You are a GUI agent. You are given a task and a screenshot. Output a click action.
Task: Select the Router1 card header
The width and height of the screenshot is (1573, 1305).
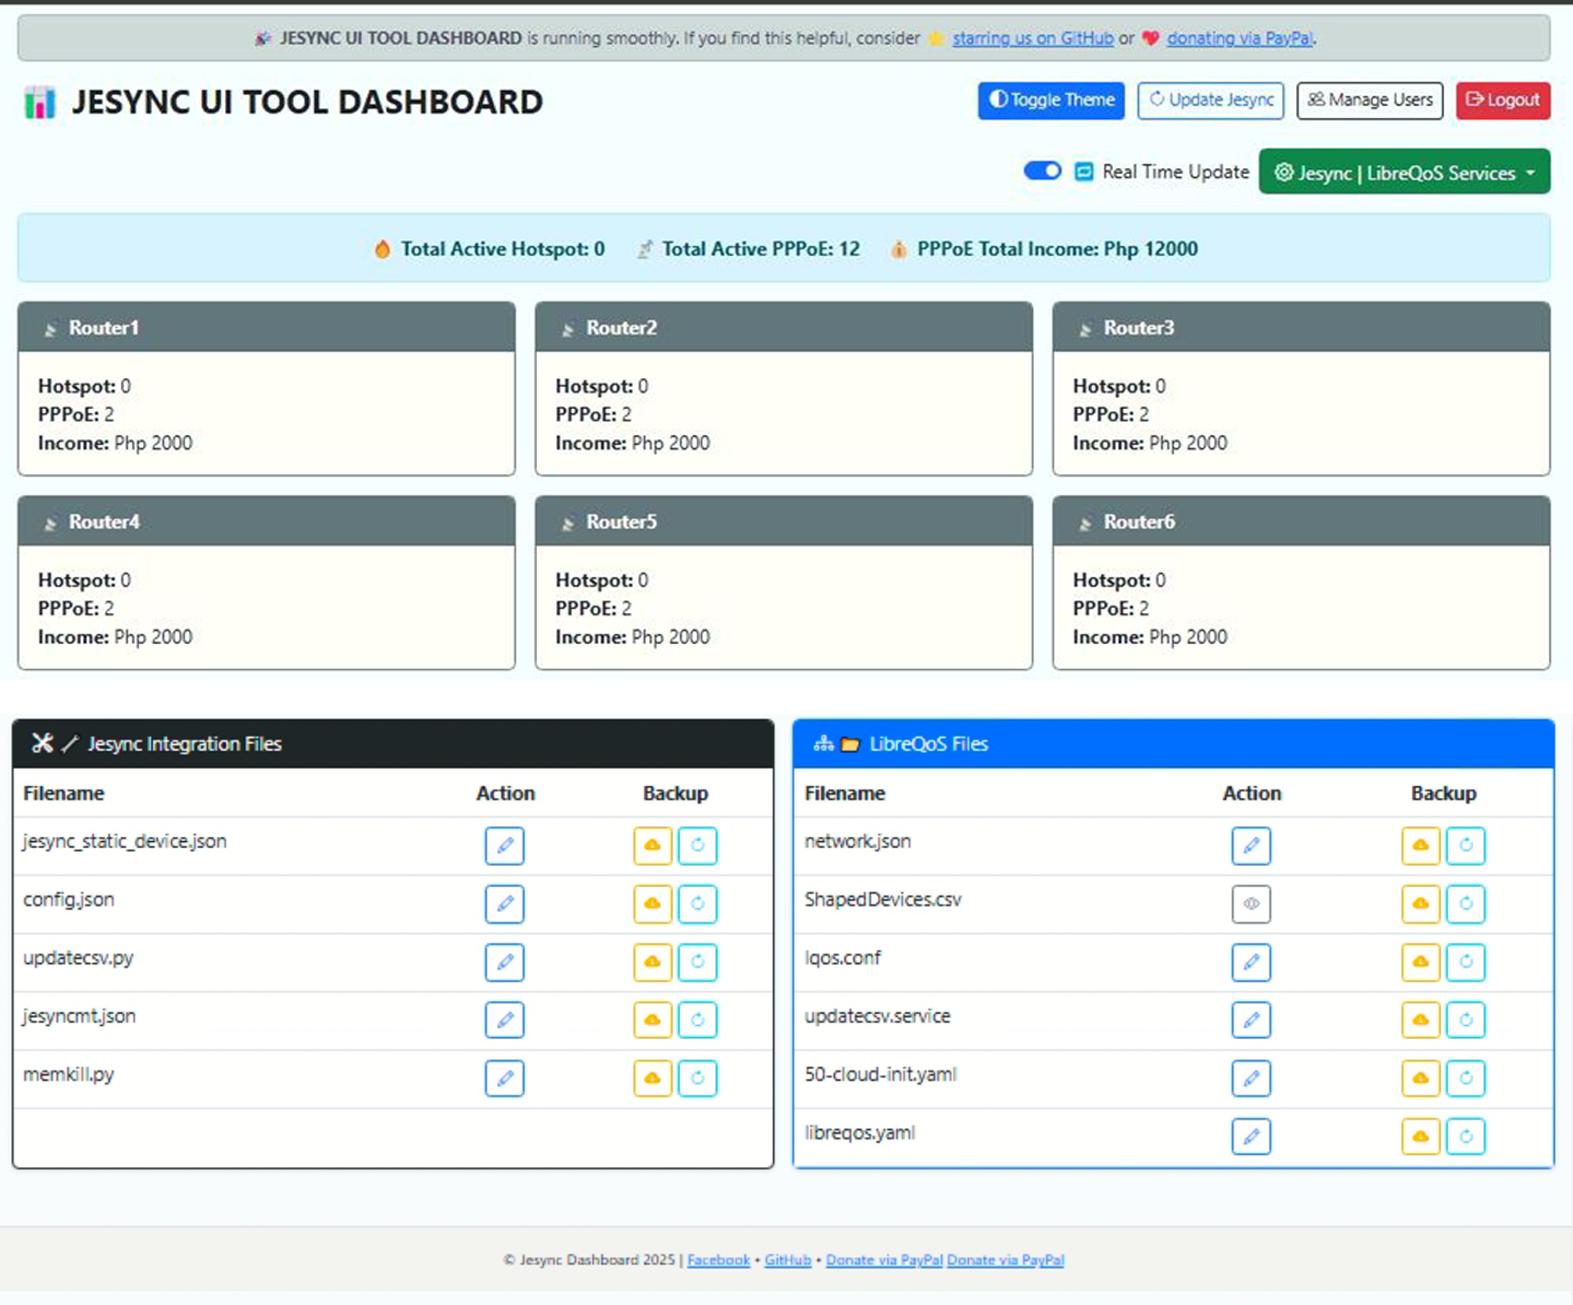coord(267,327)
